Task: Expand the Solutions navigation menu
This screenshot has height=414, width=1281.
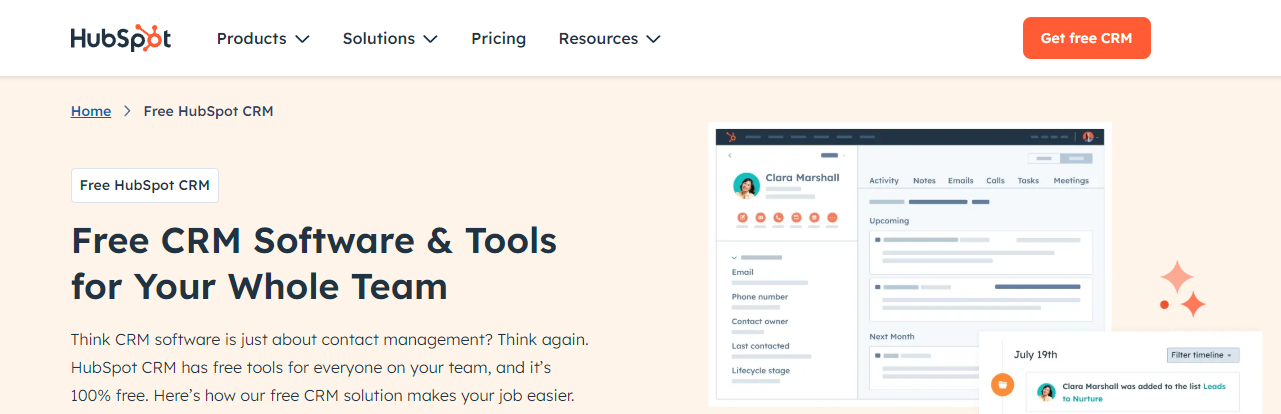Action: tap(390, 38)
